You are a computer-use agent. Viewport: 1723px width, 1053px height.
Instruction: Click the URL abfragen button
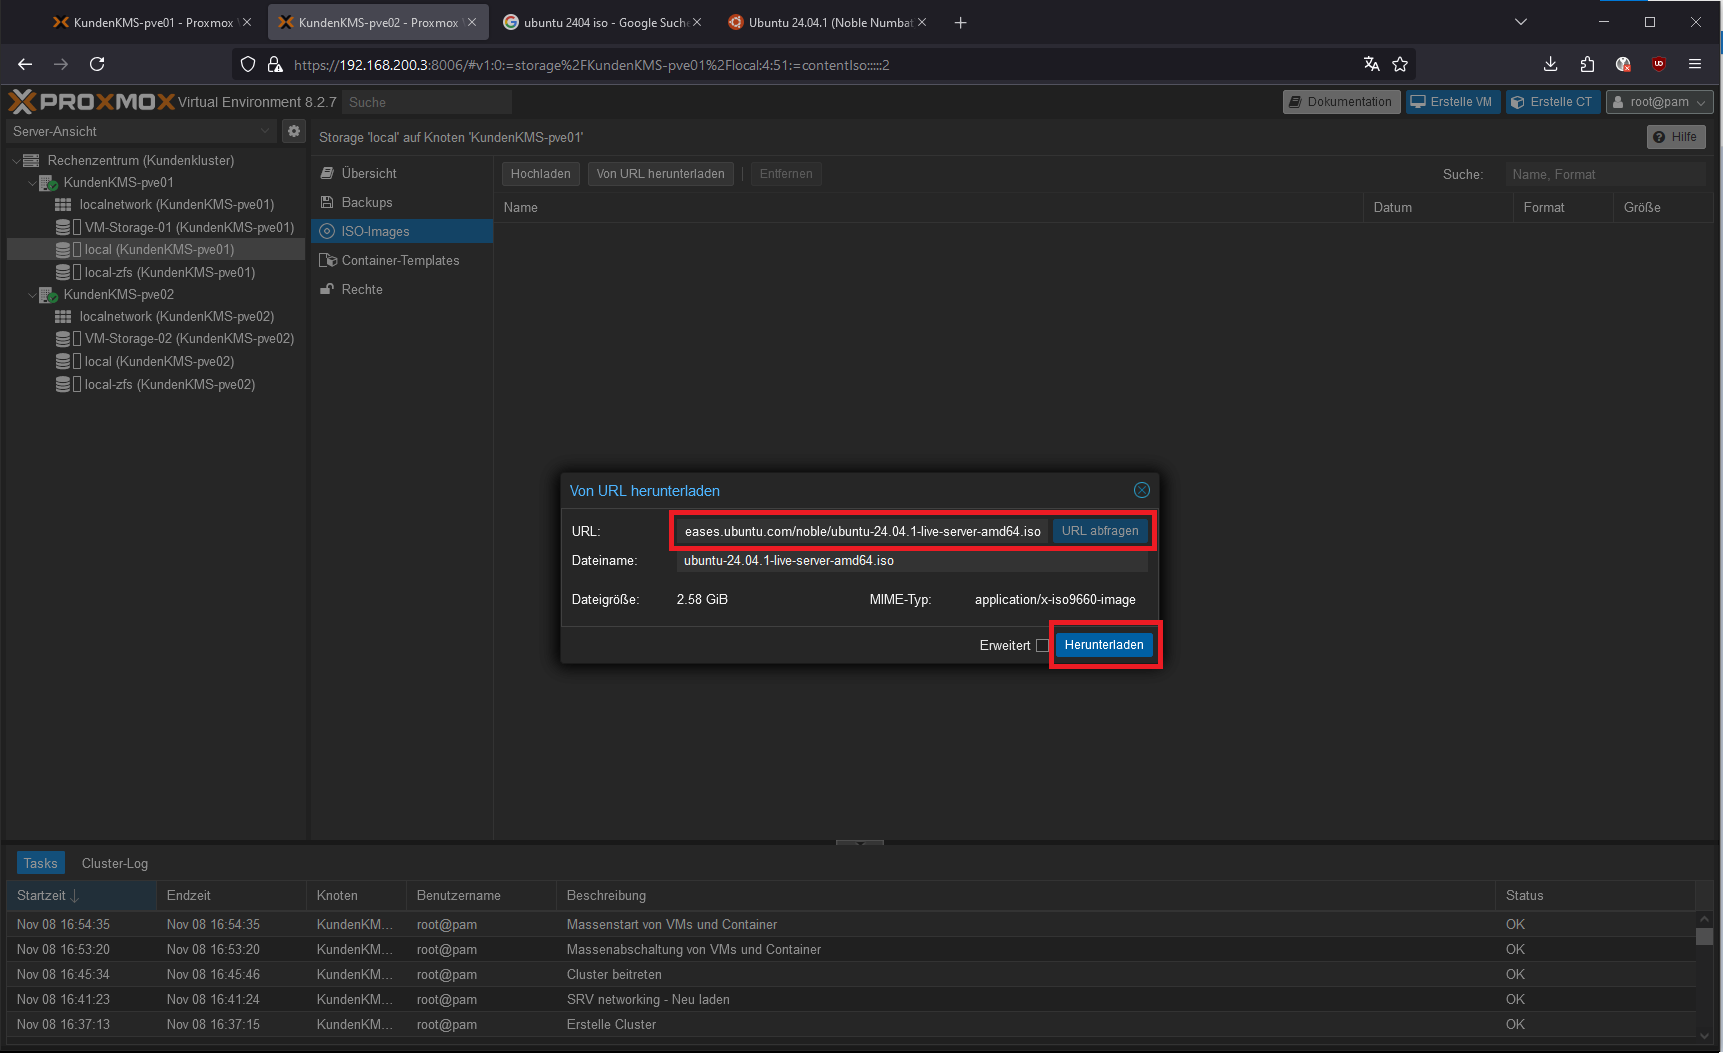point(1100,531)
